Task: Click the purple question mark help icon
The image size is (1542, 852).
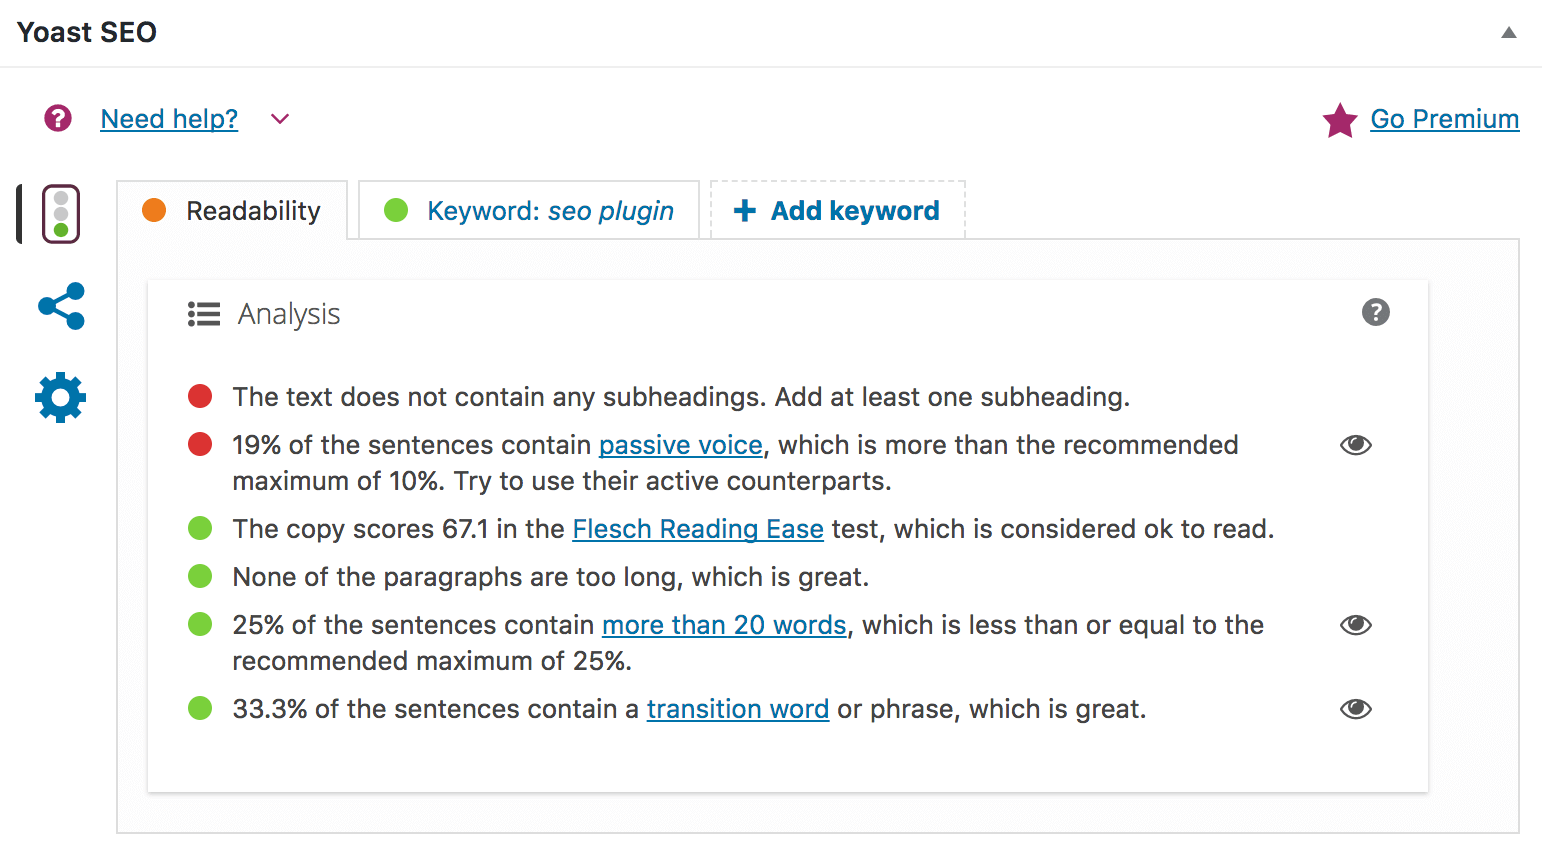Action: point(58,119)
